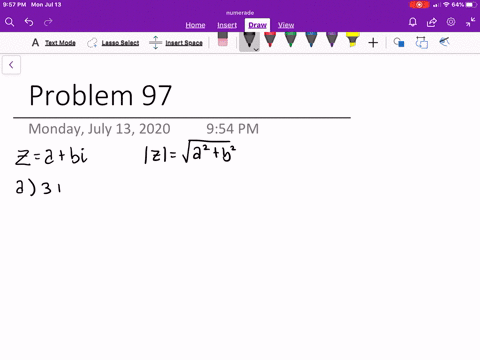Choose the blue pen
480x360 pixels.
[311, 39]
